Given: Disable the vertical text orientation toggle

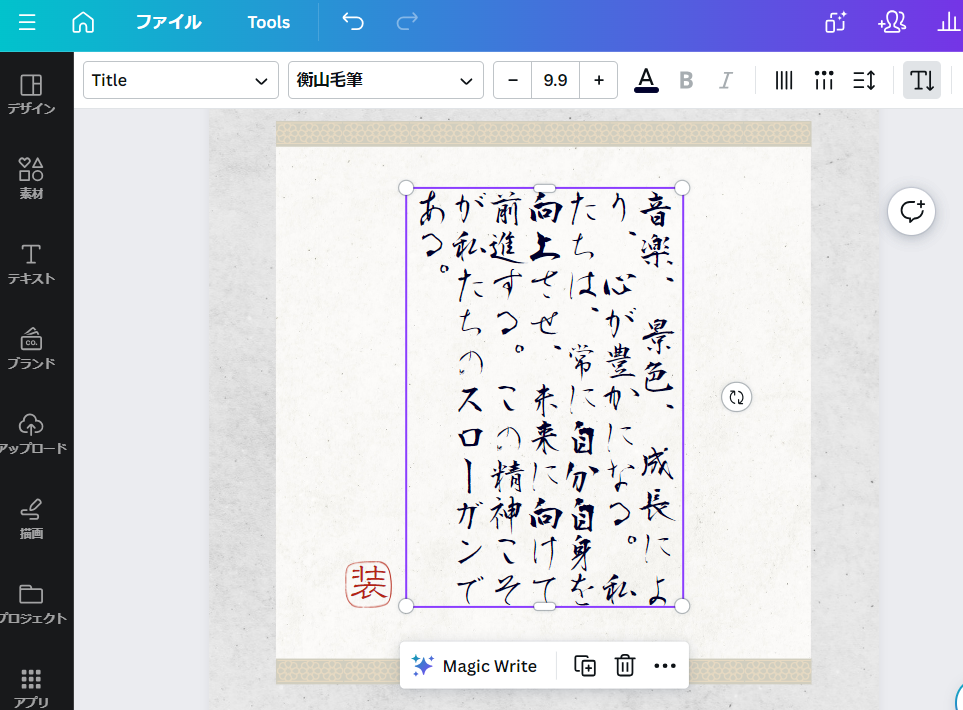Looking at the screenshot, I should coord(921,80).
